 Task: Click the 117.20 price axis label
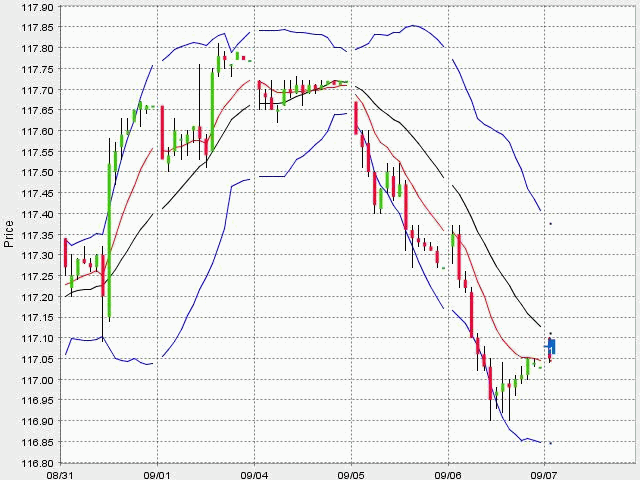coord(37,297)
